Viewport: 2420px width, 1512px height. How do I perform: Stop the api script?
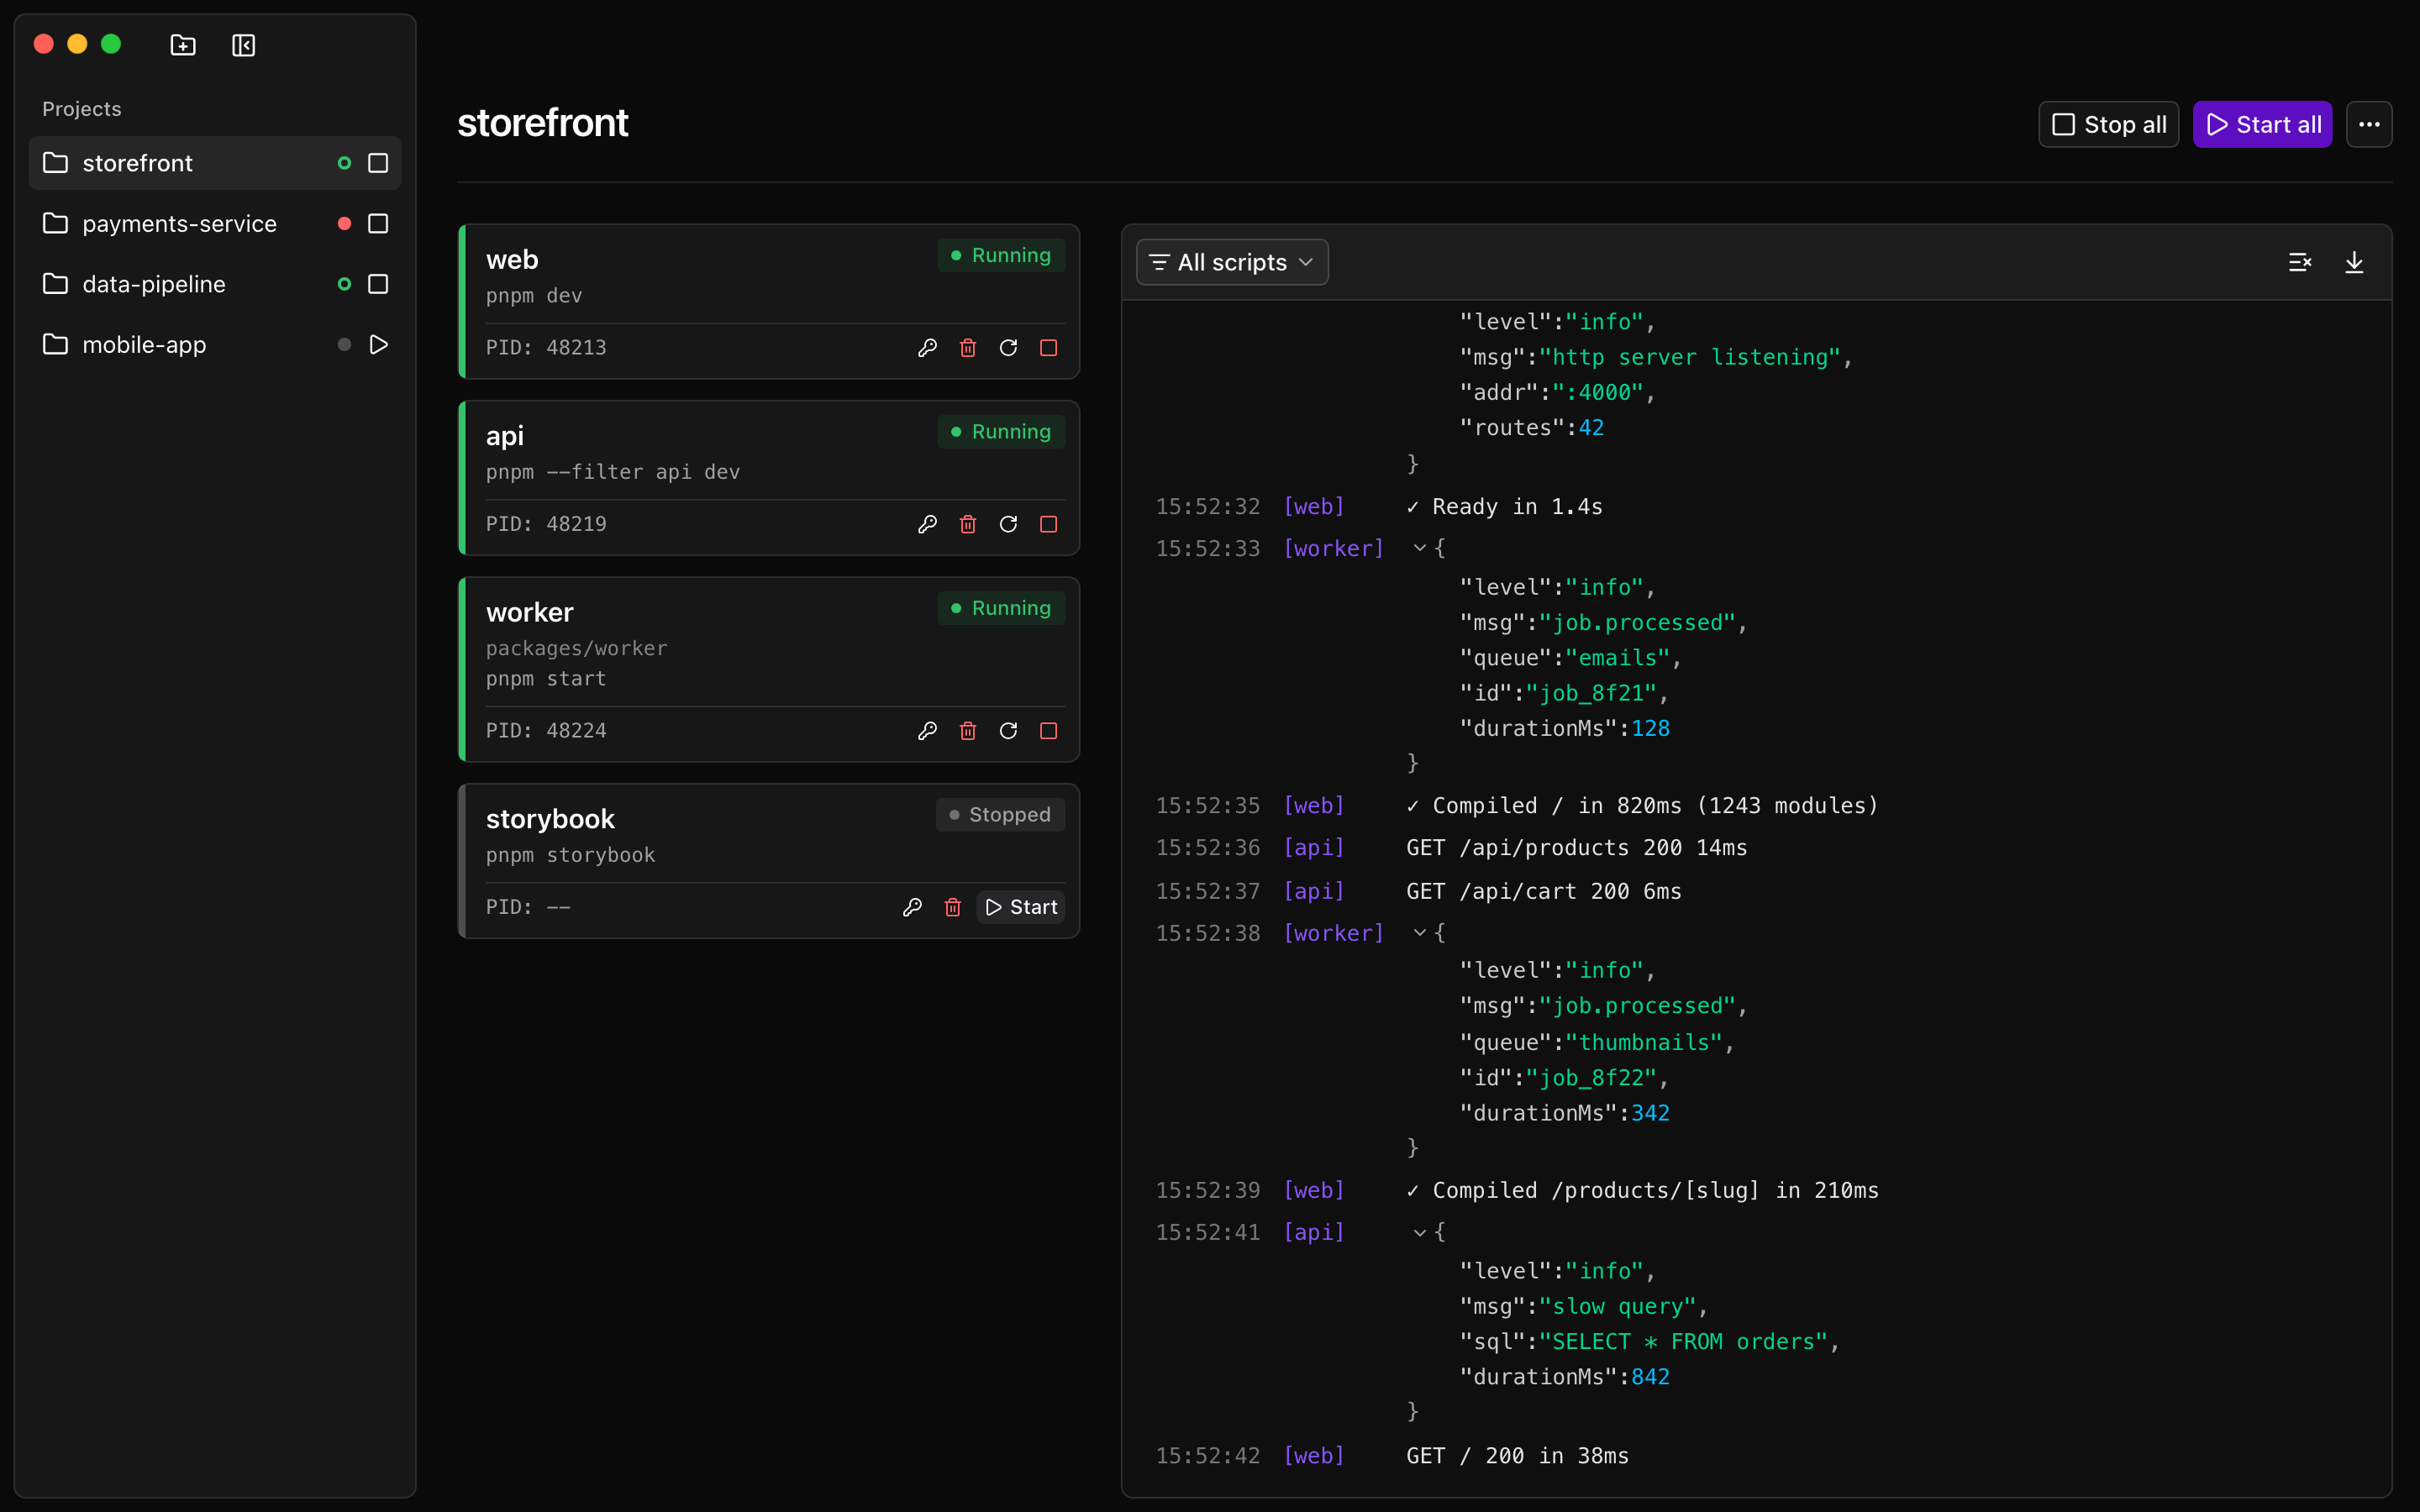(x=1048, y=524)
